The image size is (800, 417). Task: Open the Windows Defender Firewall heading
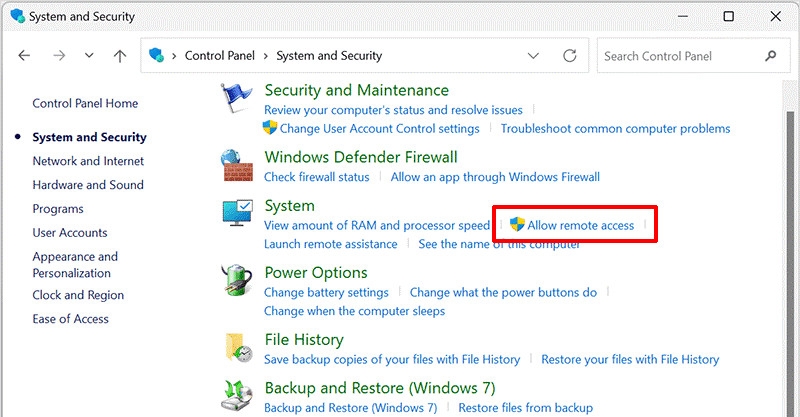(x=361, y=157)
